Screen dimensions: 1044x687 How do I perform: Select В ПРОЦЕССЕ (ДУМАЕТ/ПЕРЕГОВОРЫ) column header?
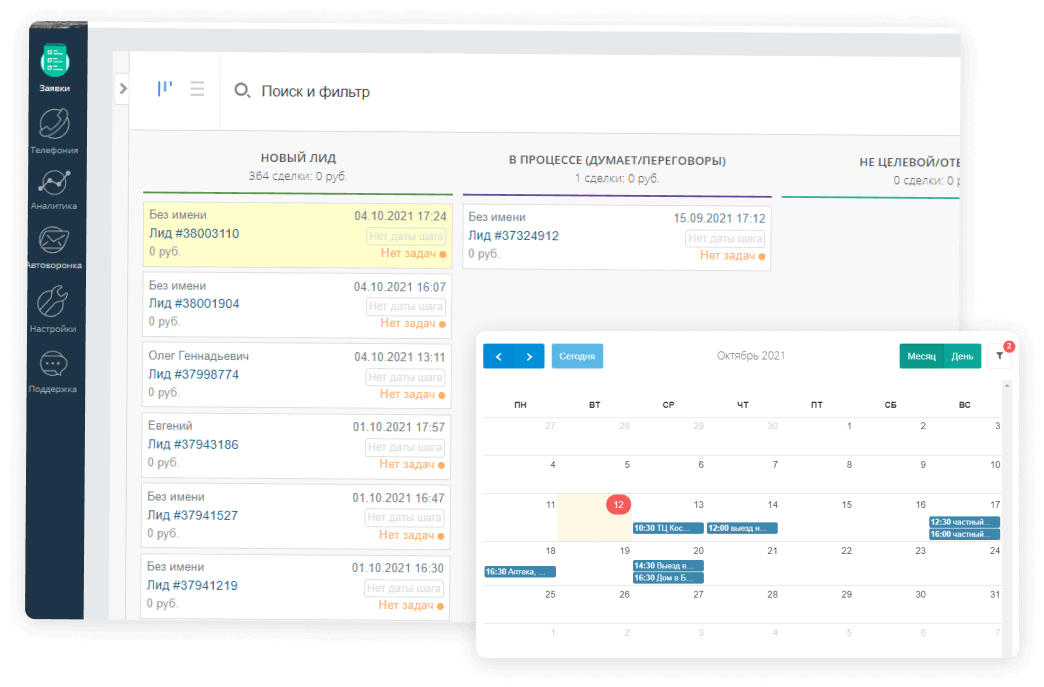(x=617, y=160)
